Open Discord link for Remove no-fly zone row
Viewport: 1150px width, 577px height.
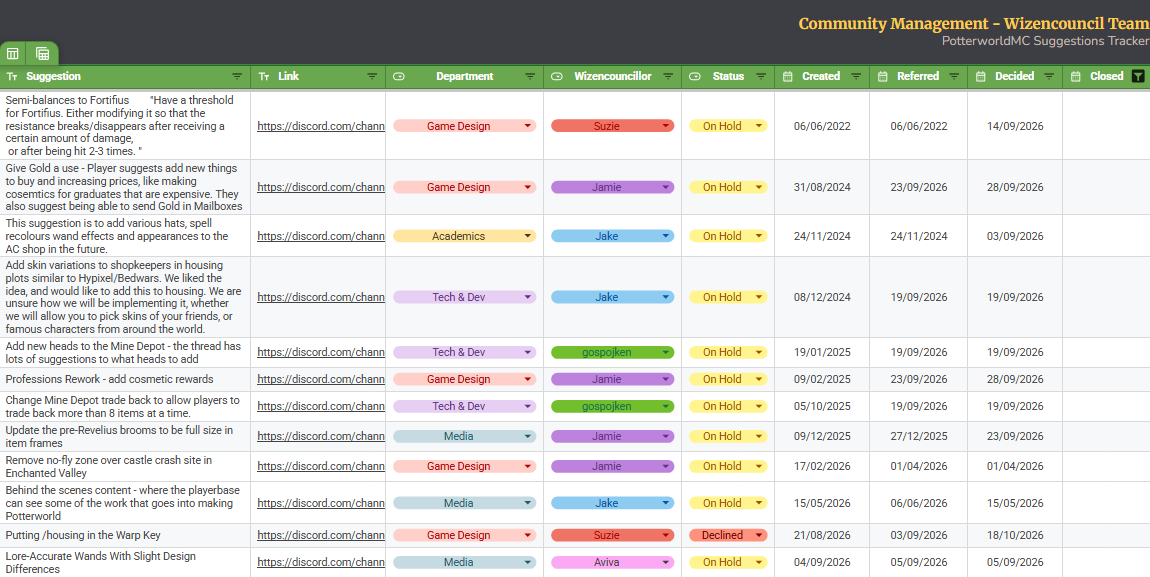point(321,466)
